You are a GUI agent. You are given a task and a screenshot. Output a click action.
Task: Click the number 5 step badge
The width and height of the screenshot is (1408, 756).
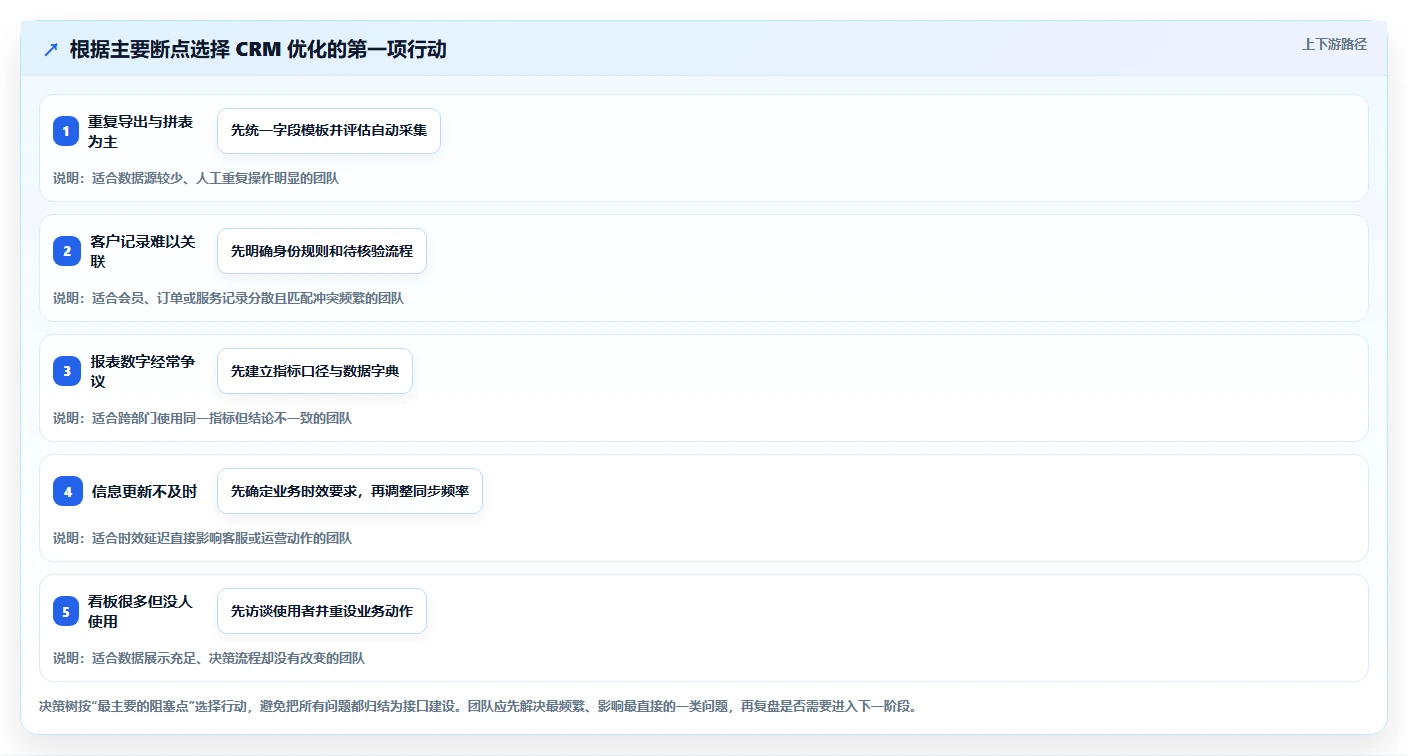click(66, 611)
